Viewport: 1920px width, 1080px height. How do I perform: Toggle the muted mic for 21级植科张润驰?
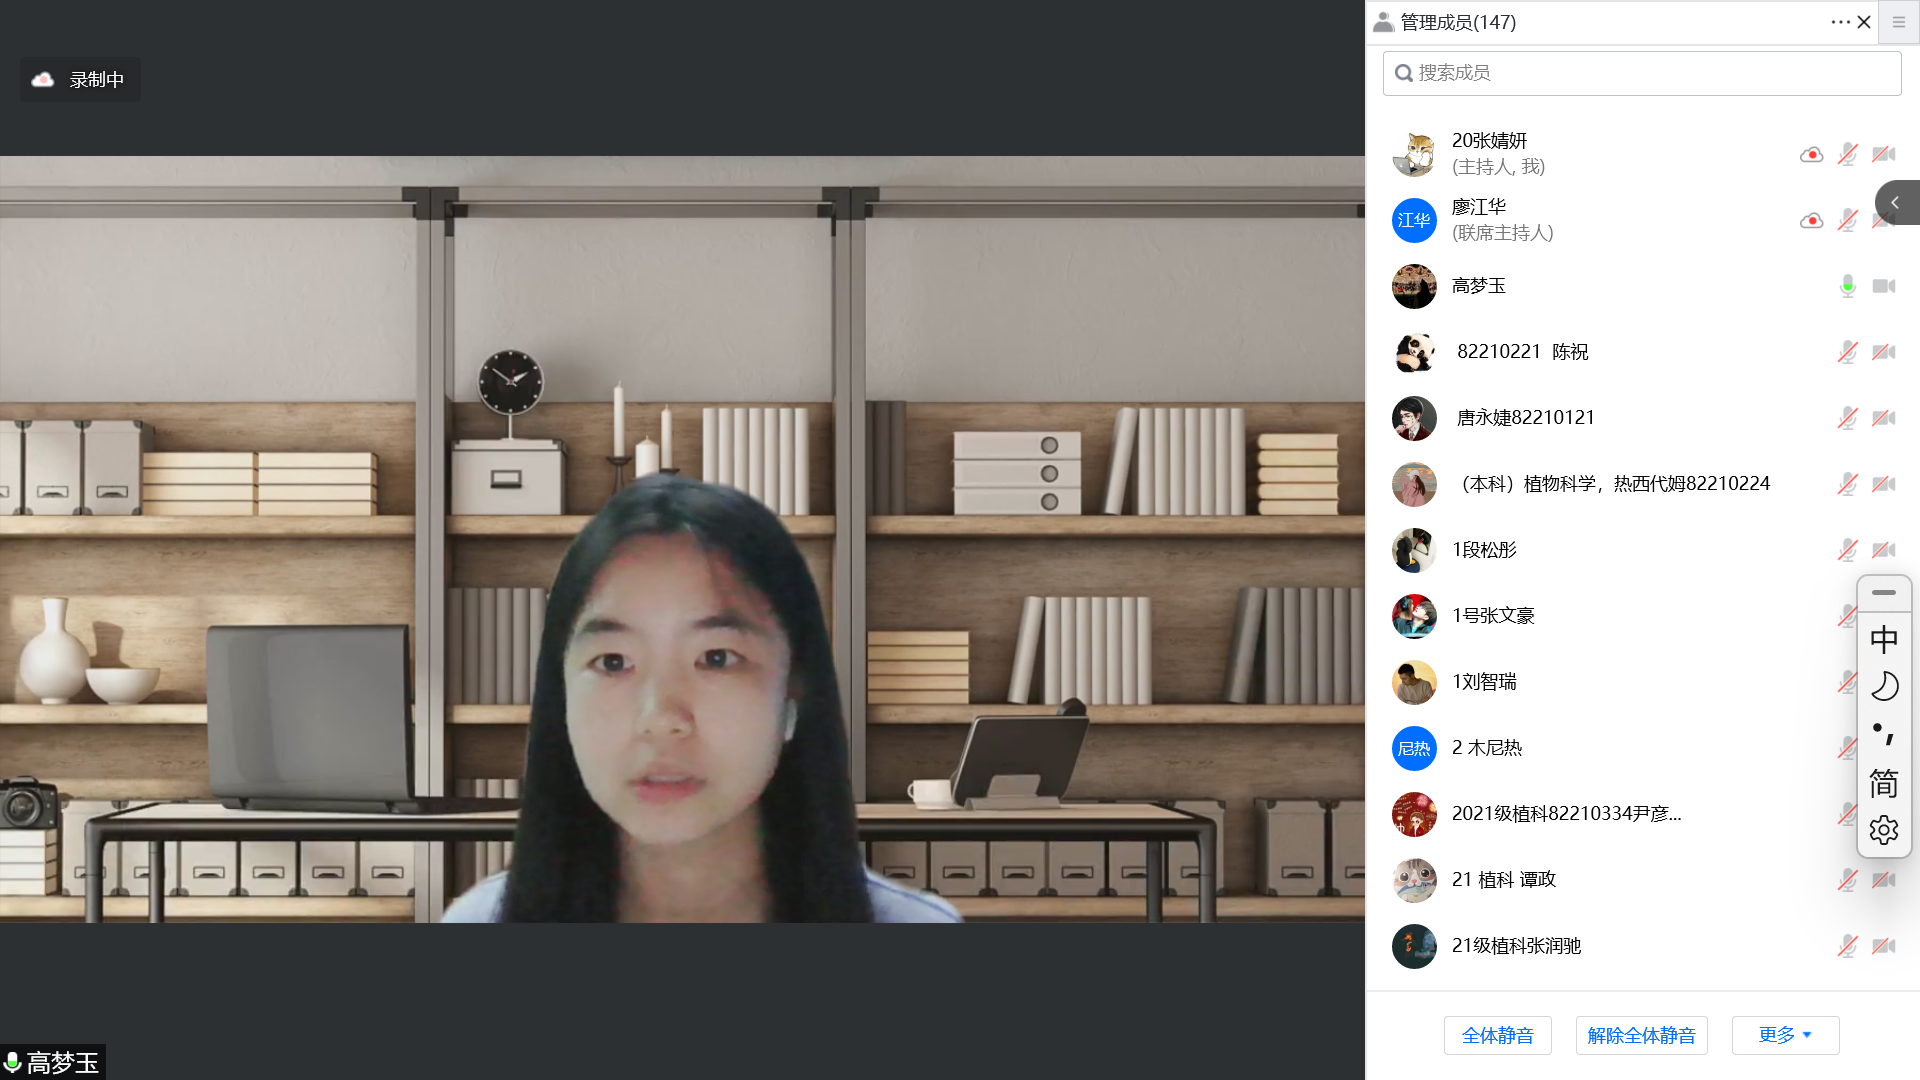click(x=1847, y=946)
